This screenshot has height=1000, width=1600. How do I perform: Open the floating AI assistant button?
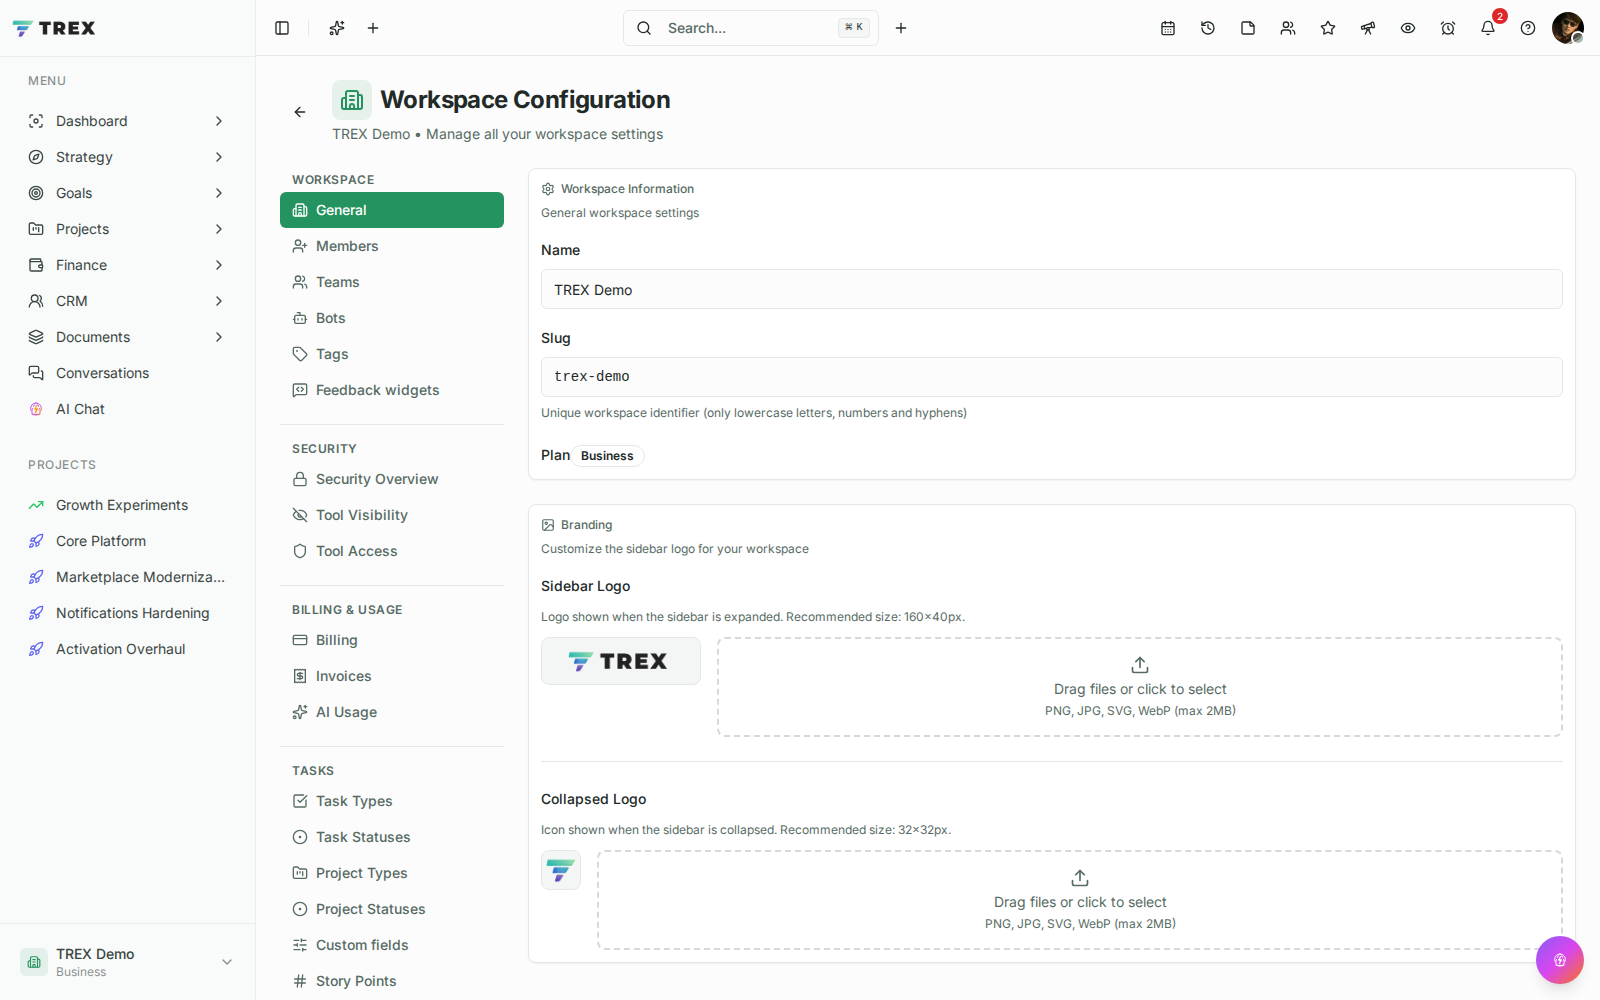click(x=1560, y=960)
